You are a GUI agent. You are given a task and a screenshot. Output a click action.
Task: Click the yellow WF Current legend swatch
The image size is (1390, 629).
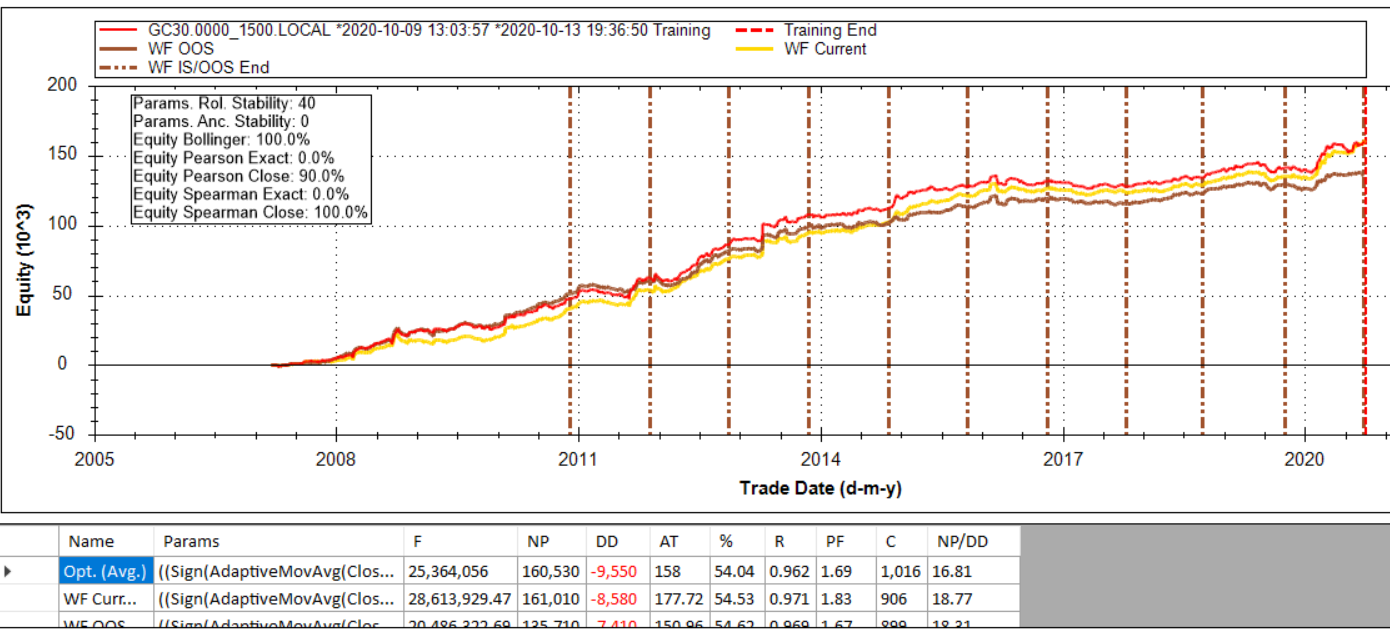tap(754, 49)
